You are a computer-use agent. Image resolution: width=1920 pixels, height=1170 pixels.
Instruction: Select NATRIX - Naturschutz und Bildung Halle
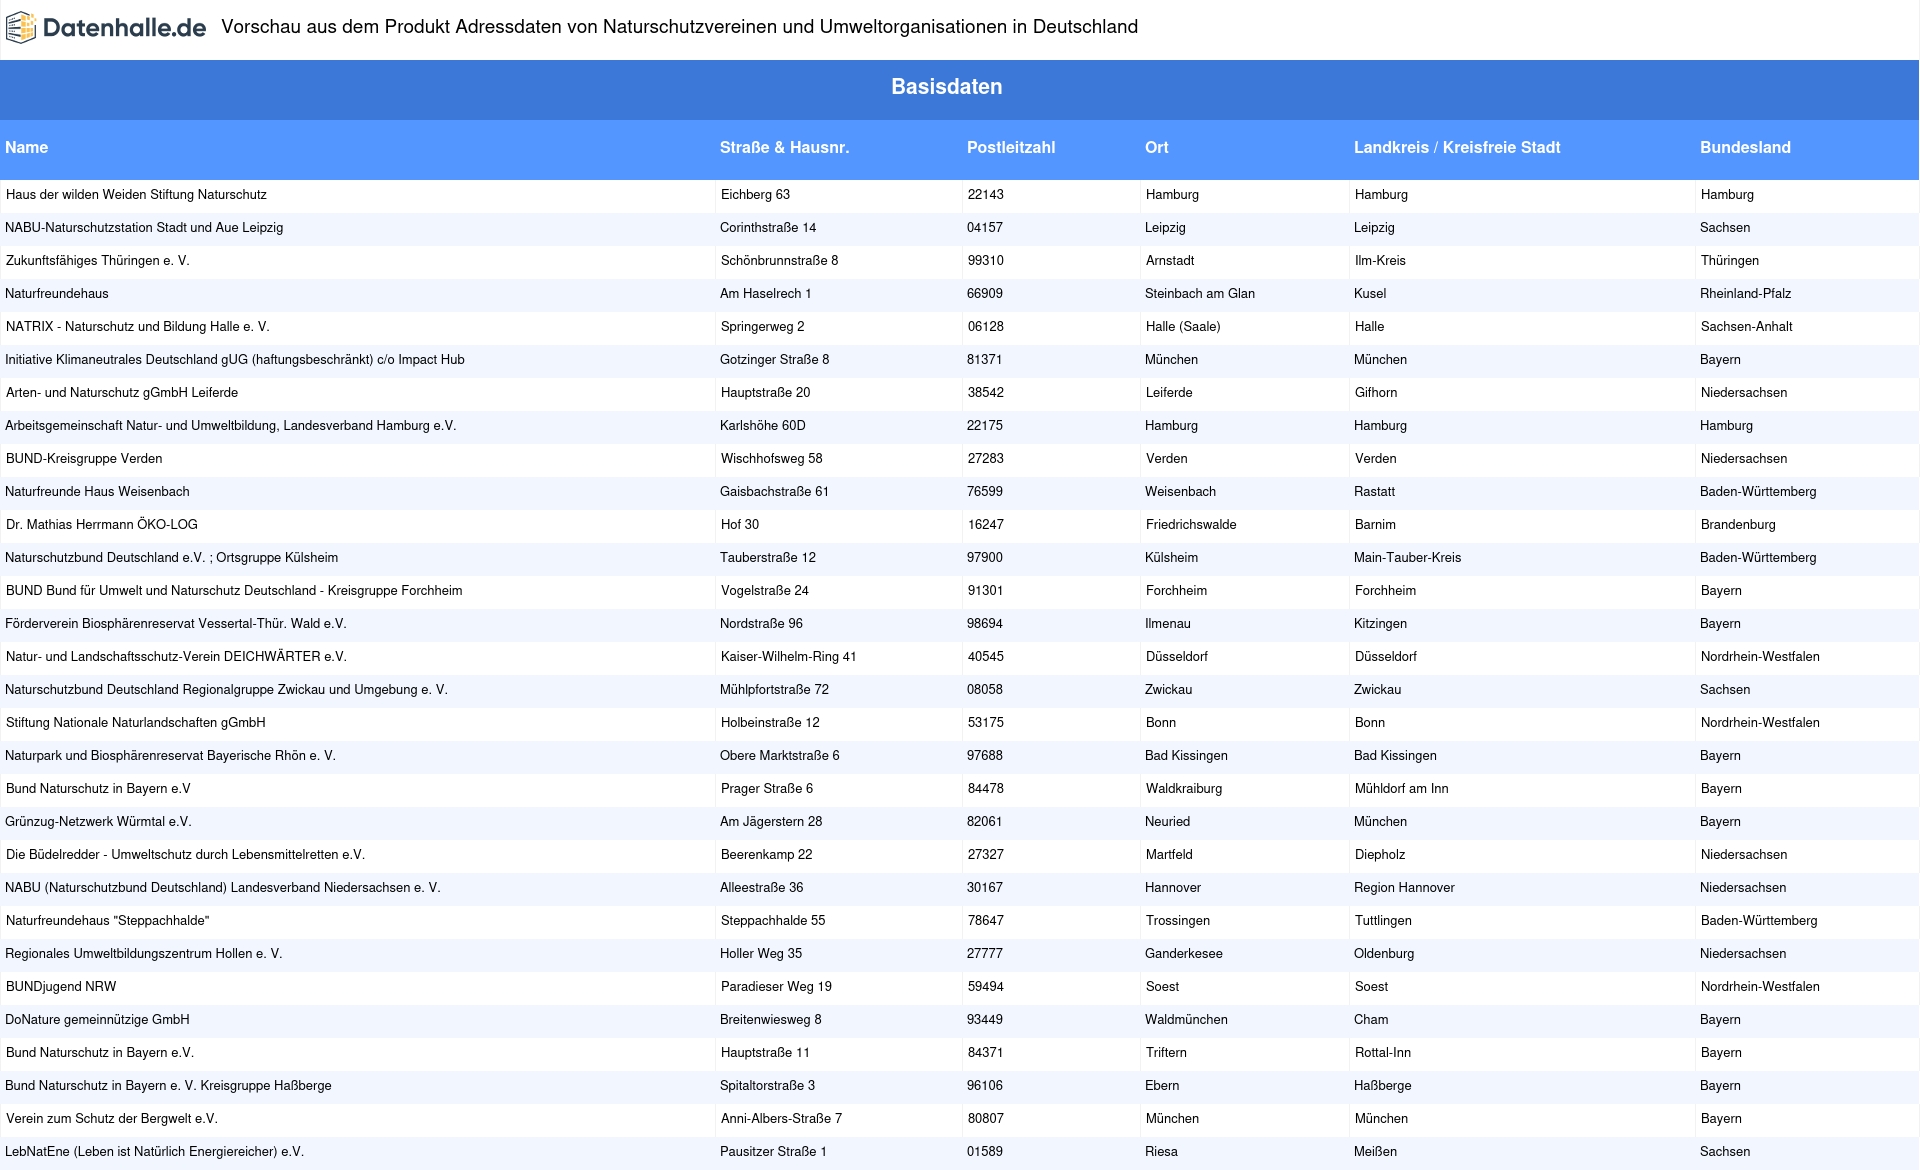pos(138,327)
